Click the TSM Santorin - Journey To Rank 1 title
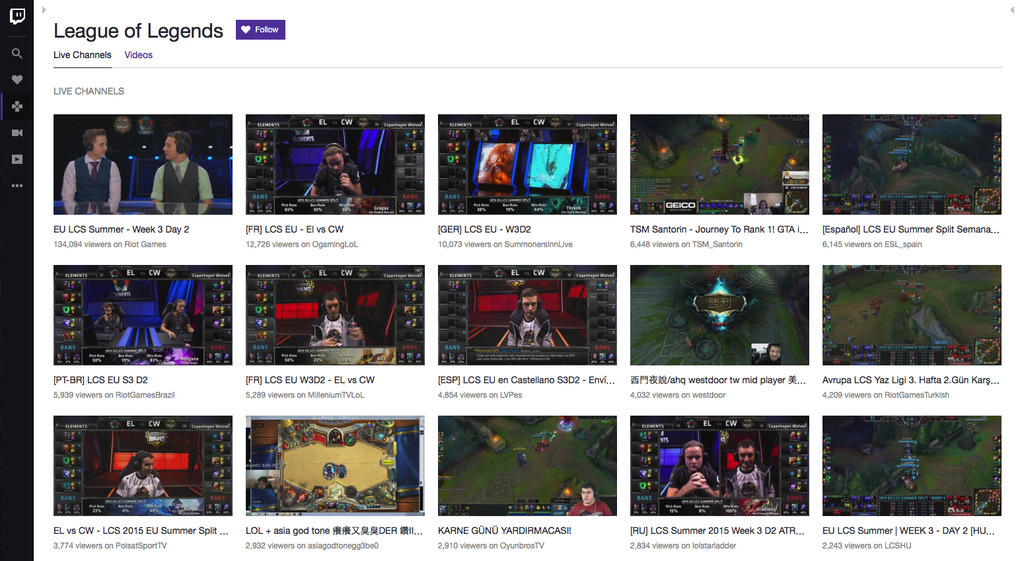The height and width of the screenshot is (561, 1022). 719,229
